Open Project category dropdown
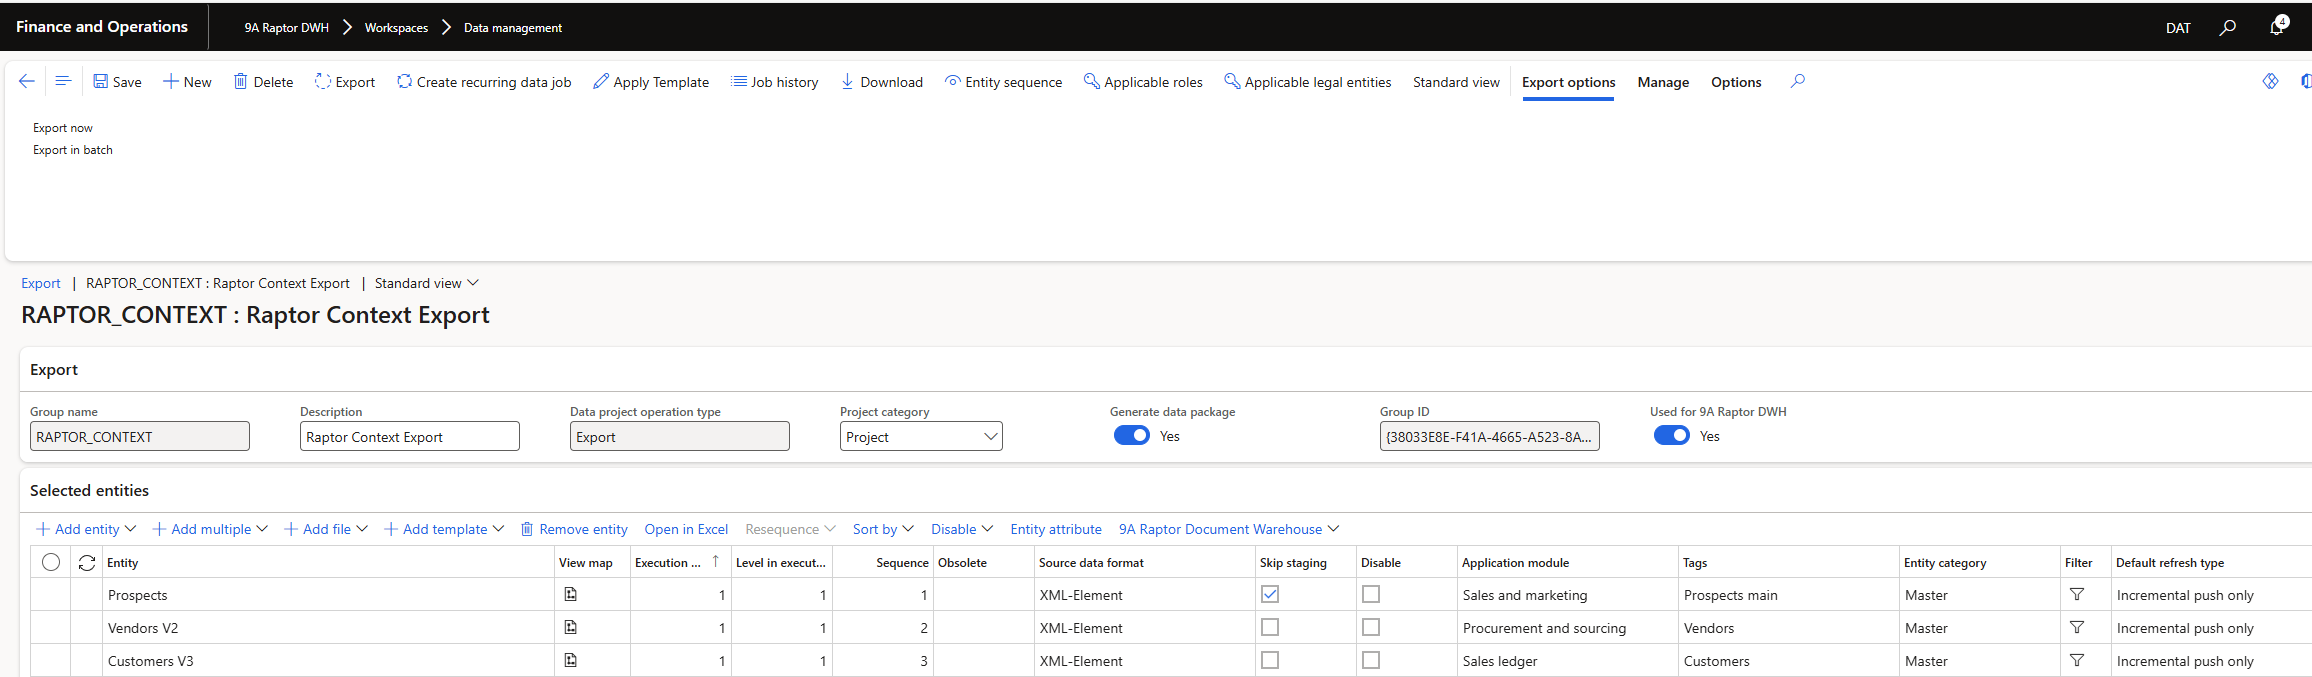 (x=990, y=437)
